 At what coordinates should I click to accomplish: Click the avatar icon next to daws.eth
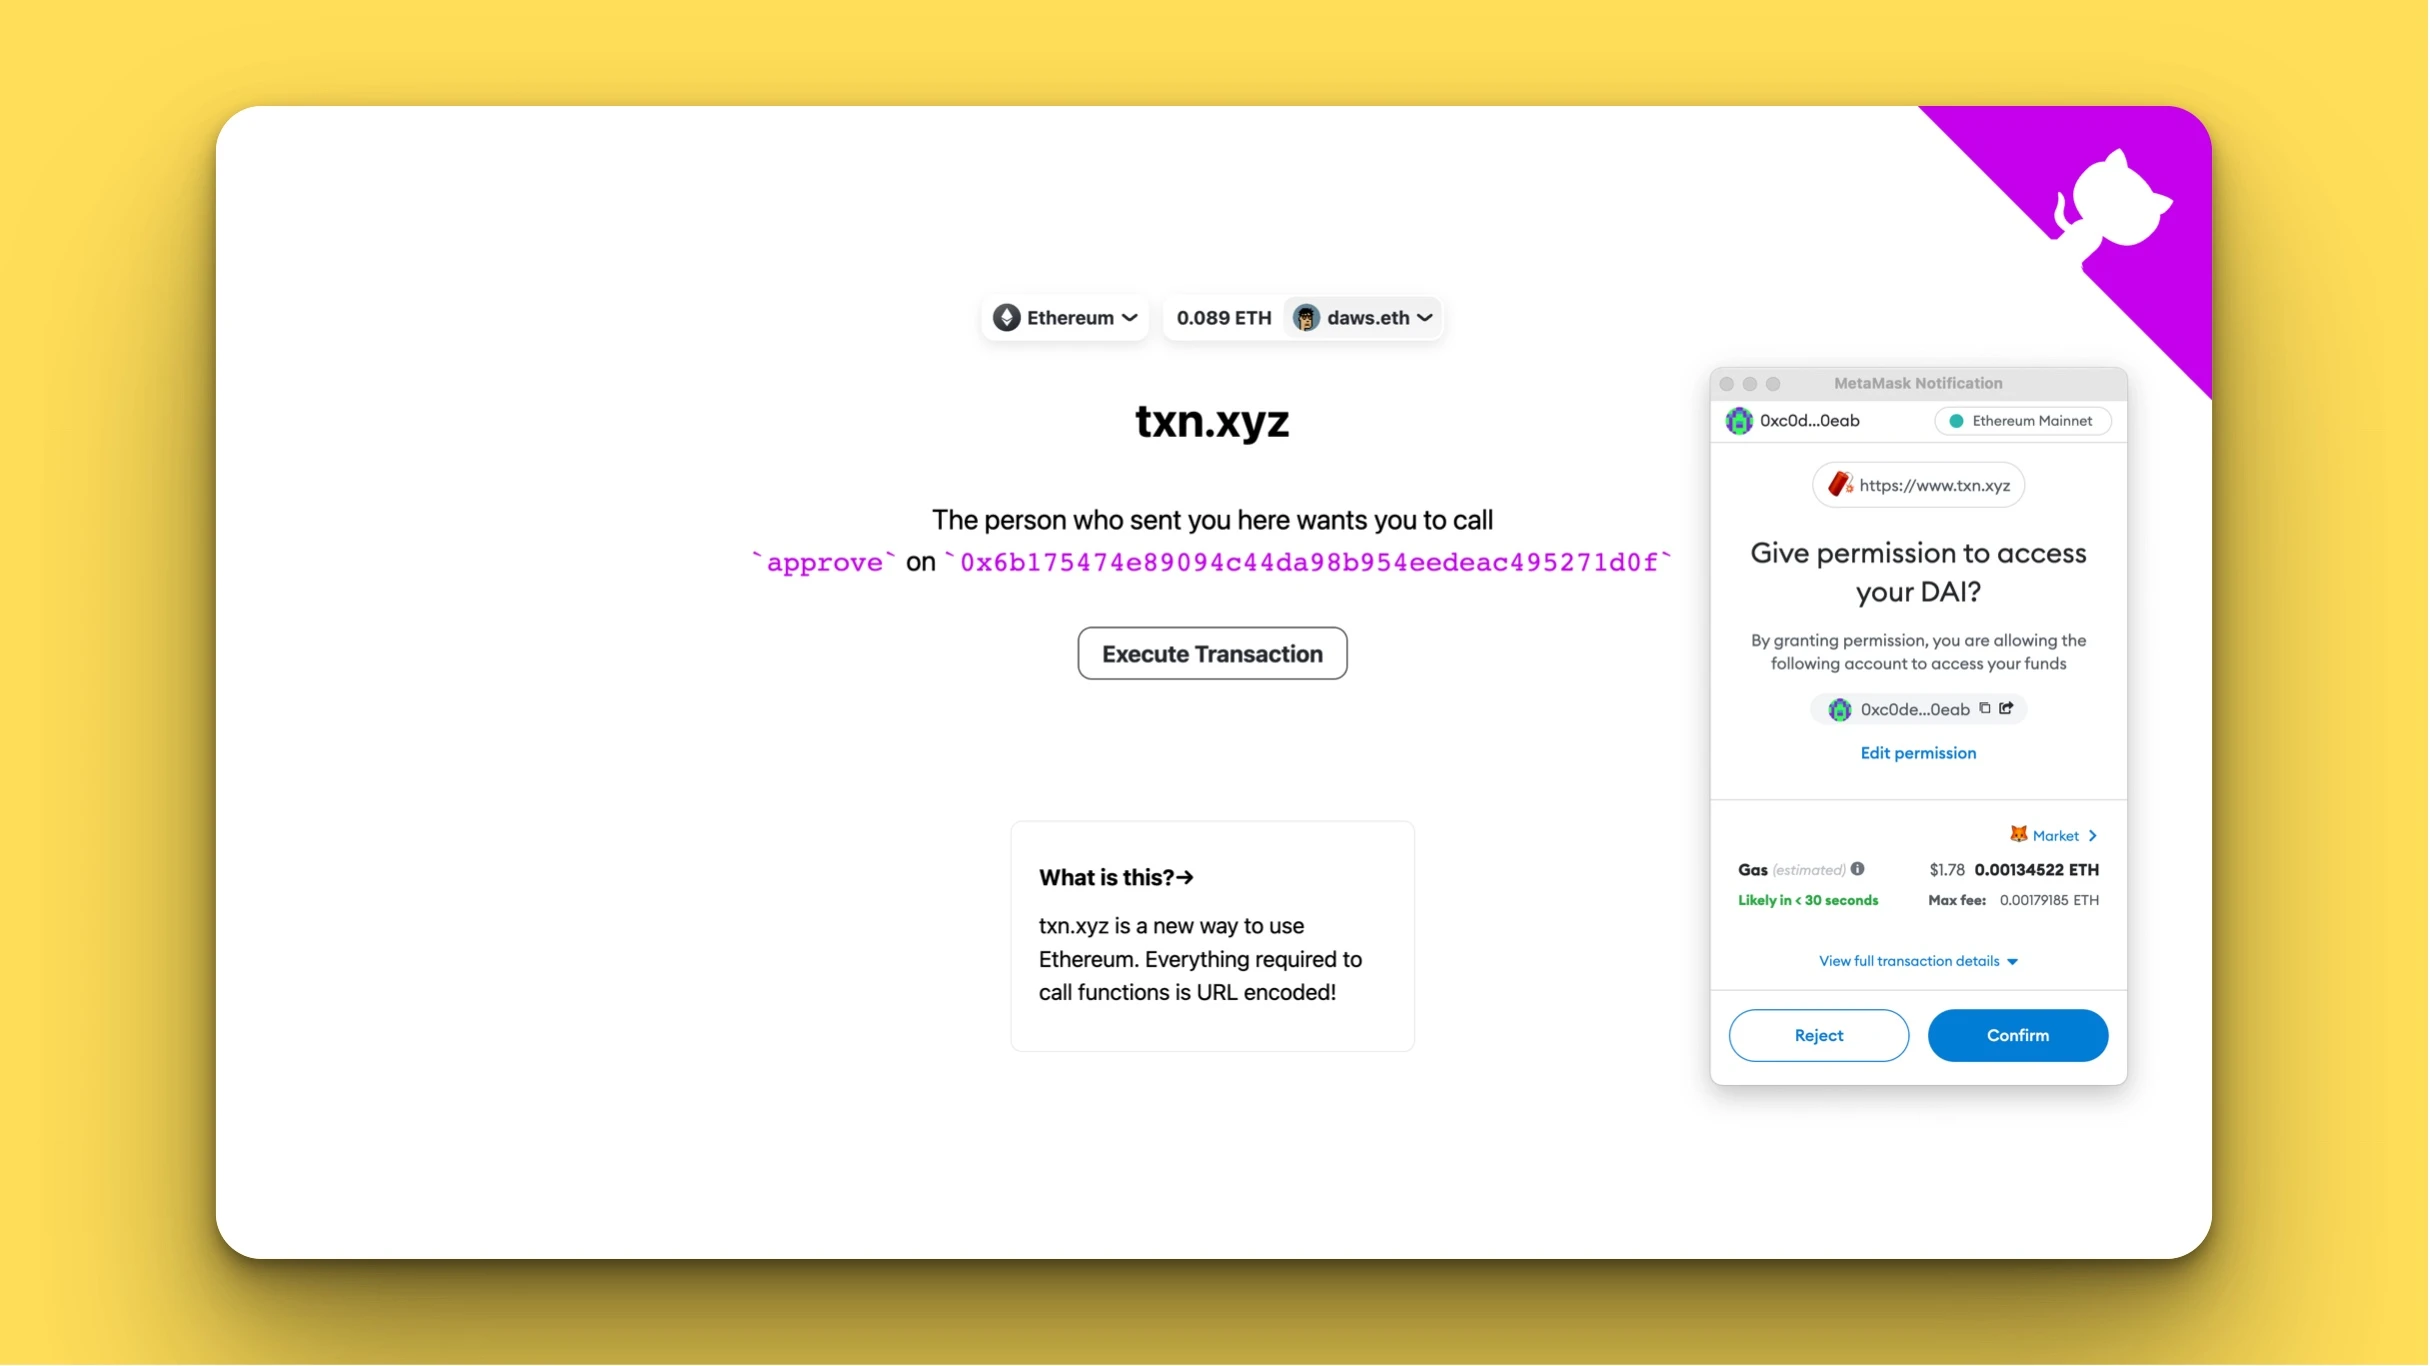pyautogui.click(x=1308, y=317)
